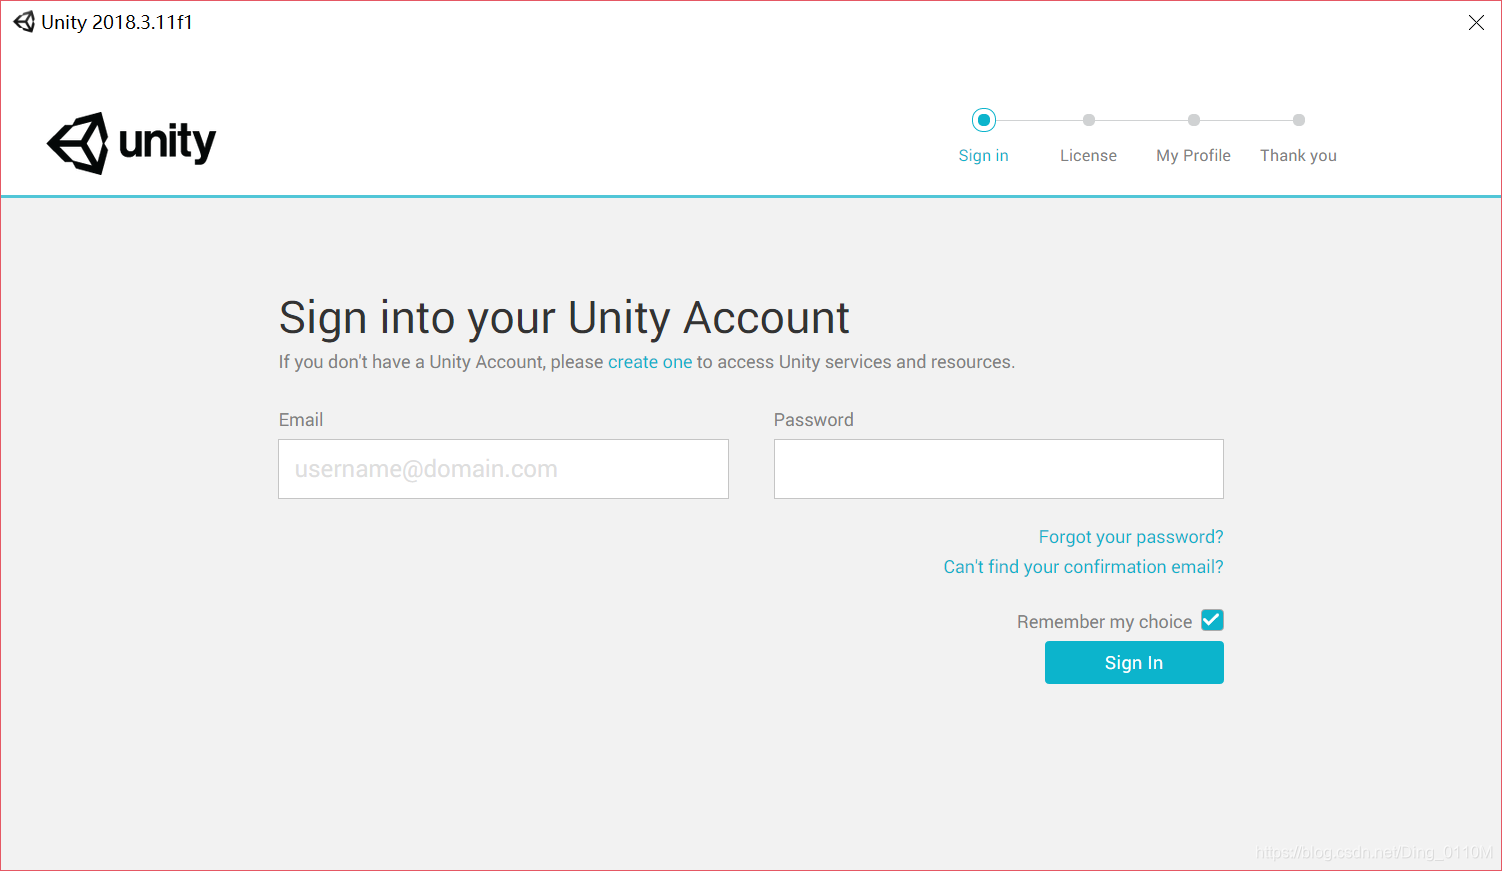This screenshot has height=871, width=1502.
Task: Click the 'Remember my choice' label text
Action: 1104,622
